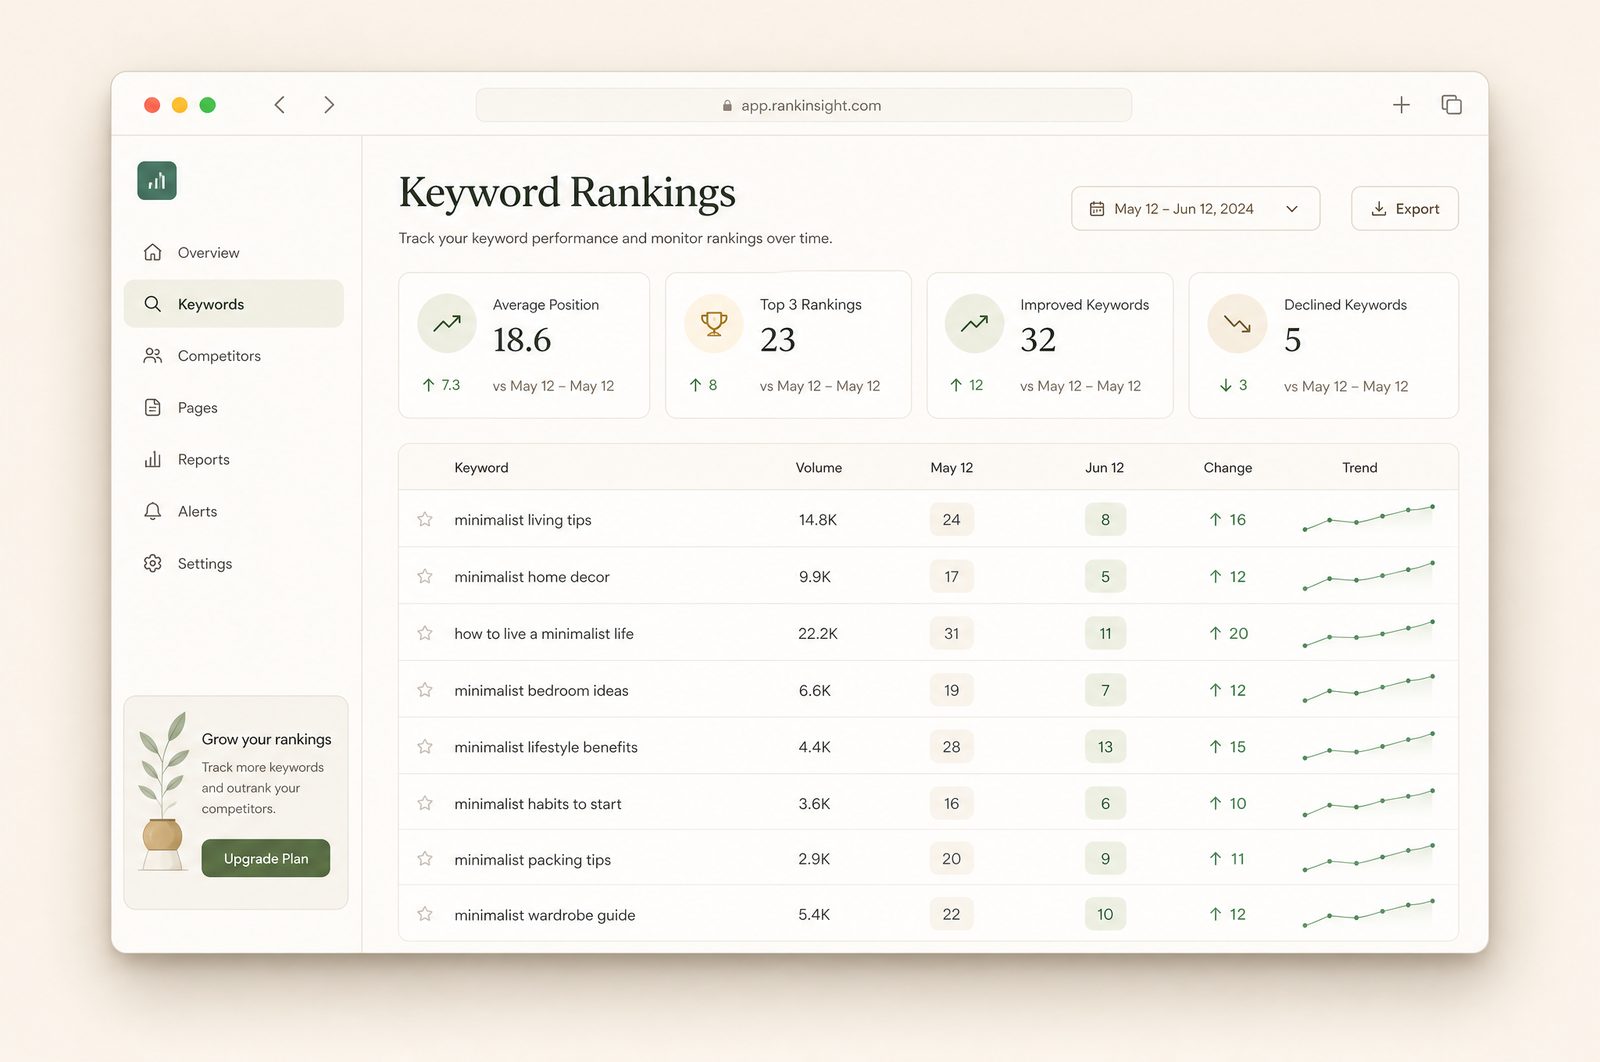Sort by the May 12 column header
This screenshot has width=1600, height=1062.
coord(951,467)
